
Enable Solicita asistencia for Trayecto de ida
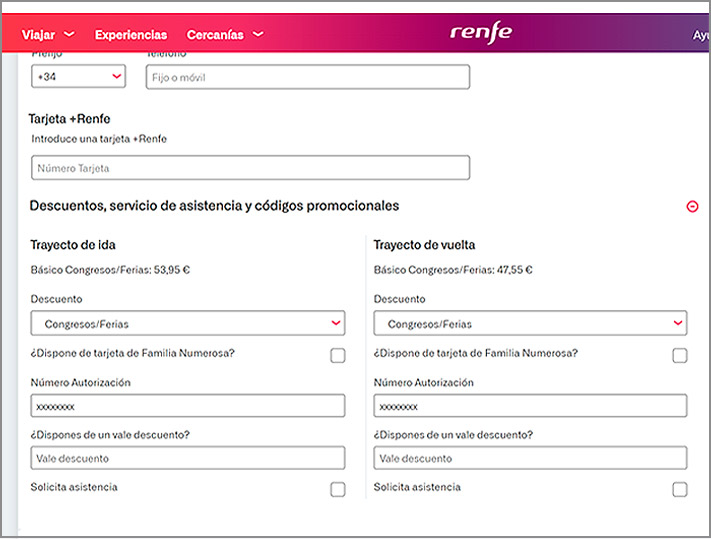click(338, 489)
